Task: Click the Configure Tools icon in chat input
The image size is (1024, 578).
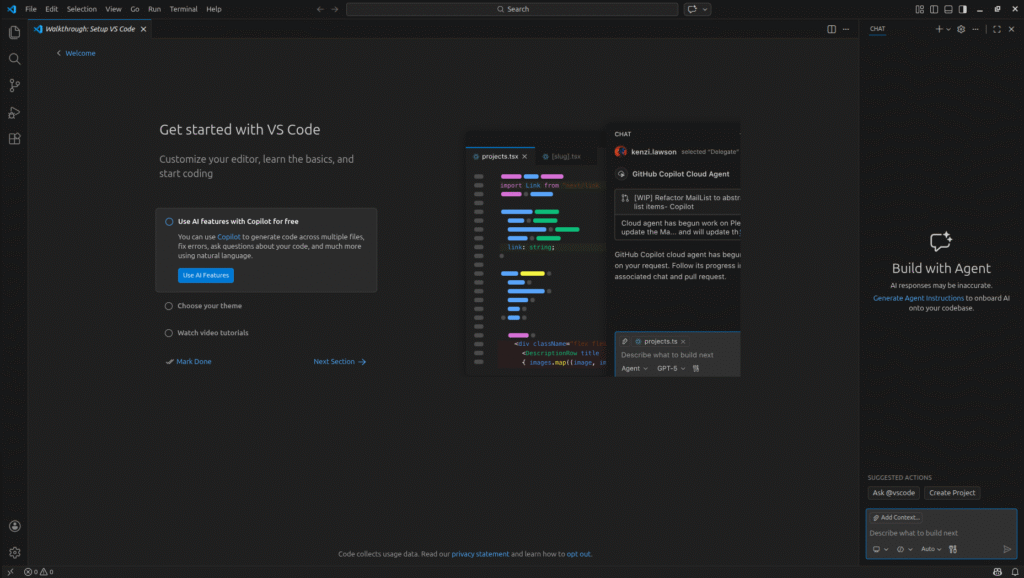Action: click(x=953, y=549)
